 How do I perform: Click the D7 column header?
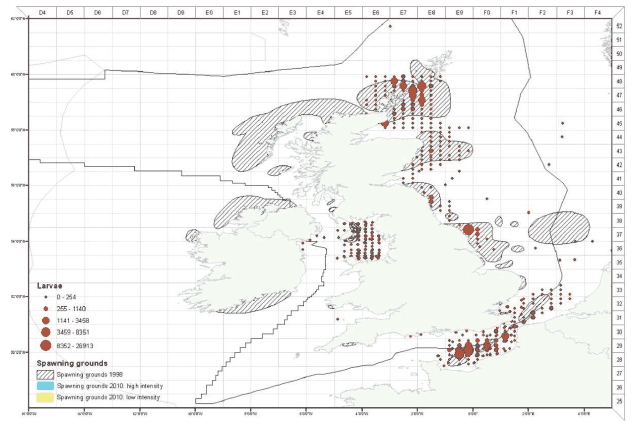[125, 13]
